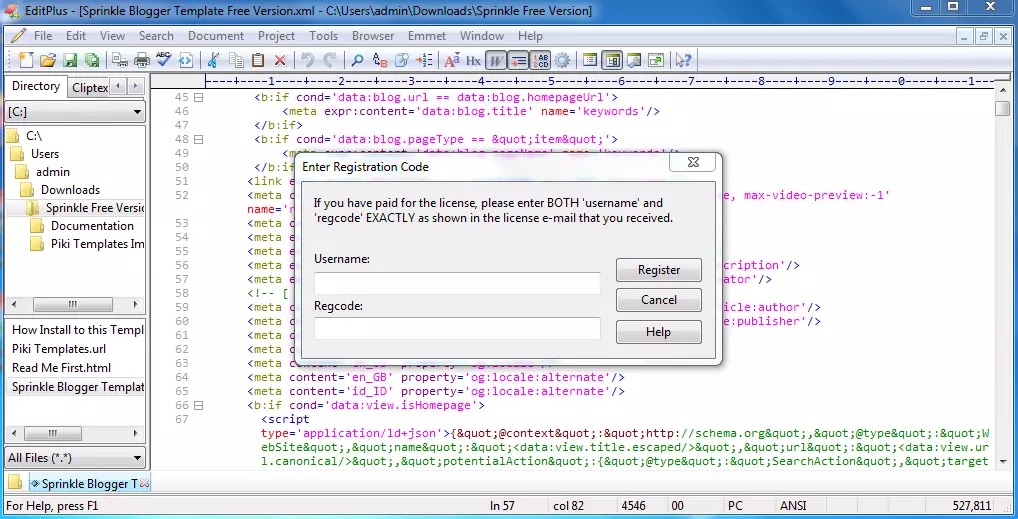Viewport: 1018px width, 519px height.
Task: Click the Find in Files icon
Action: (x=402, y=60)
